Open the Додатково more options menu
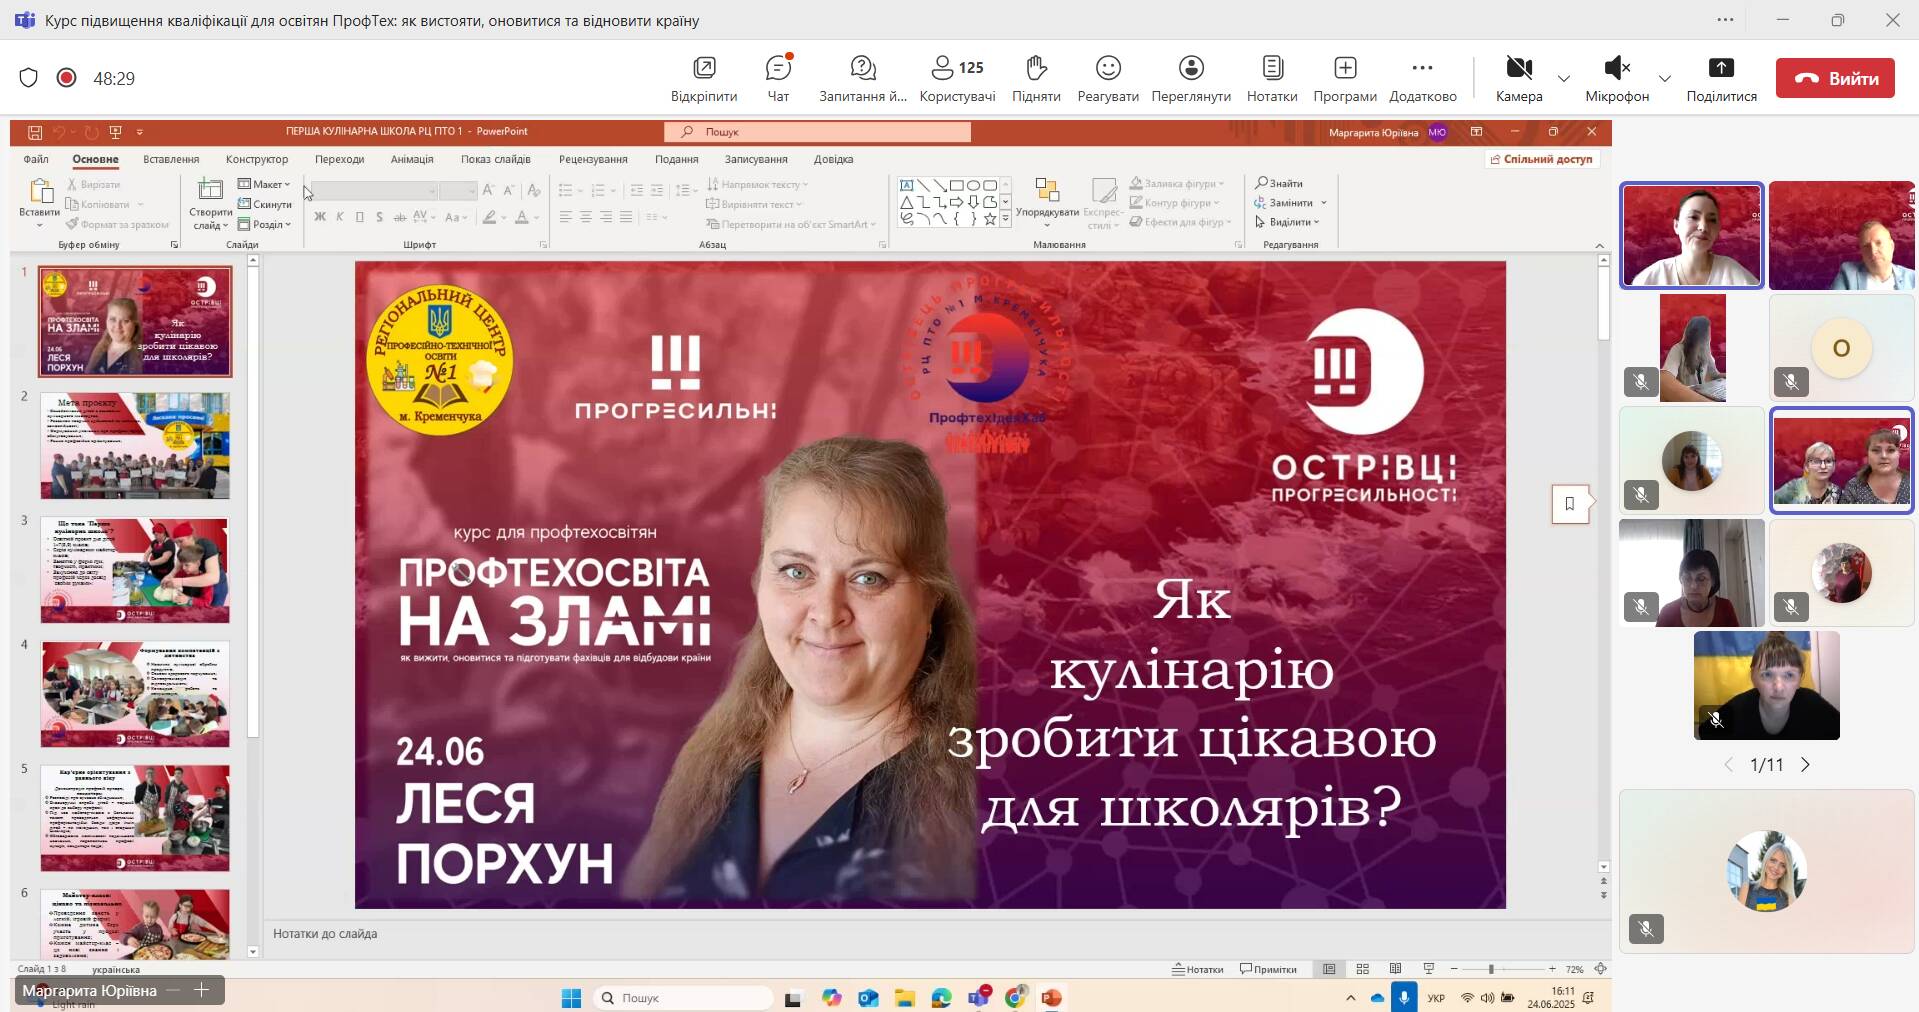 point(1423,78)
